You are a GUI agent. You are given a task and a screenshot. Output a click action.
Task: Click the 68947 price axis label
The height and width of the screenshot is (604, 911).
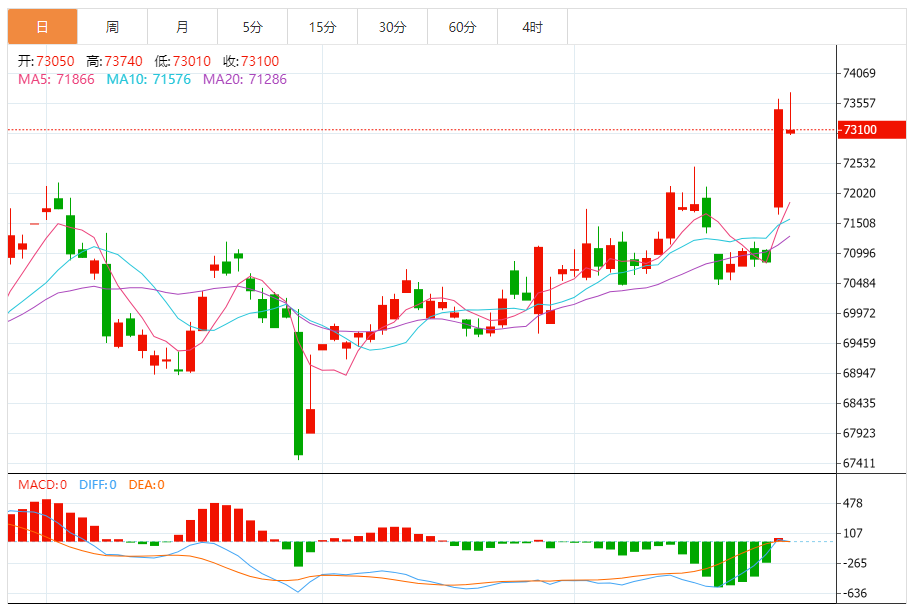point(859,373)
